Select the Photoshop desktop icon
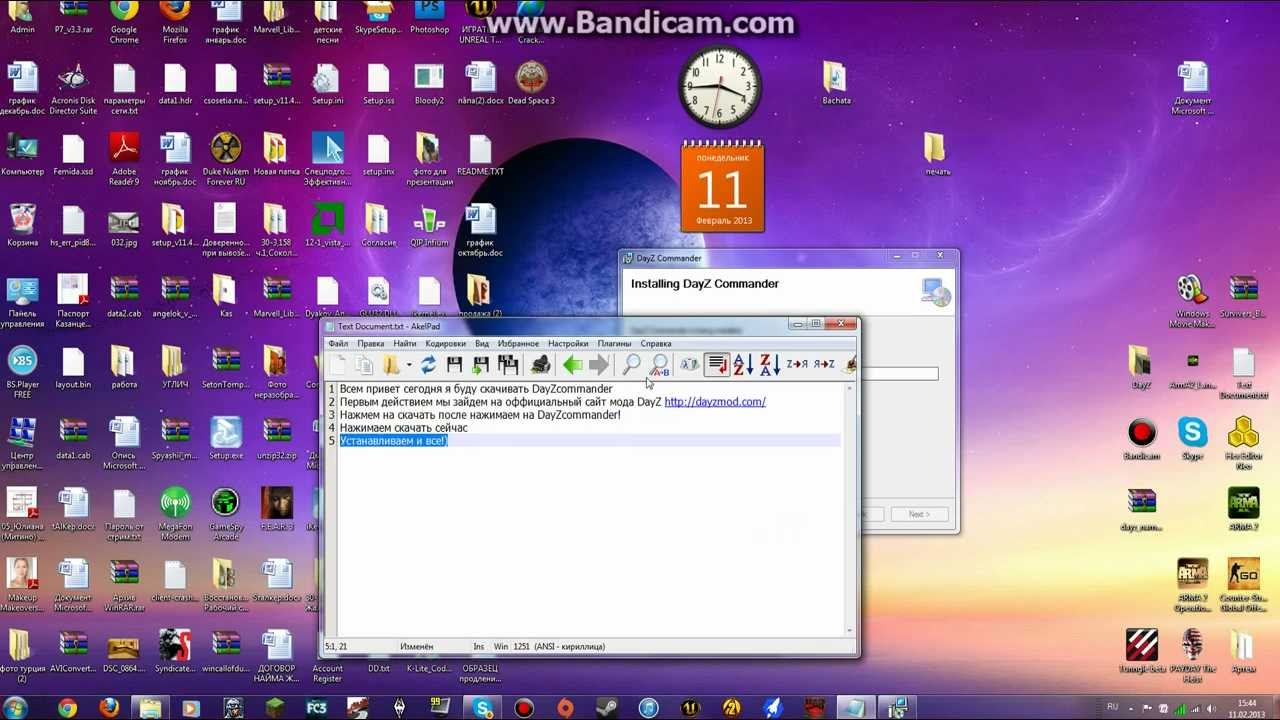This screenshot has width=1280, height=720. pos(430,18)
